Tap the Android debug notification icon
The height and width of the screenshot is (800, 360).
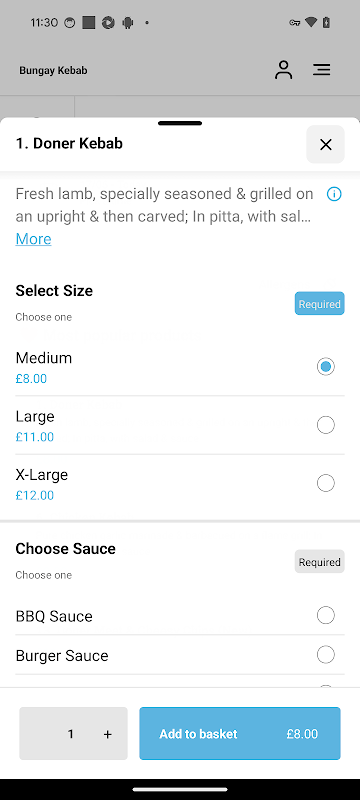128,22
